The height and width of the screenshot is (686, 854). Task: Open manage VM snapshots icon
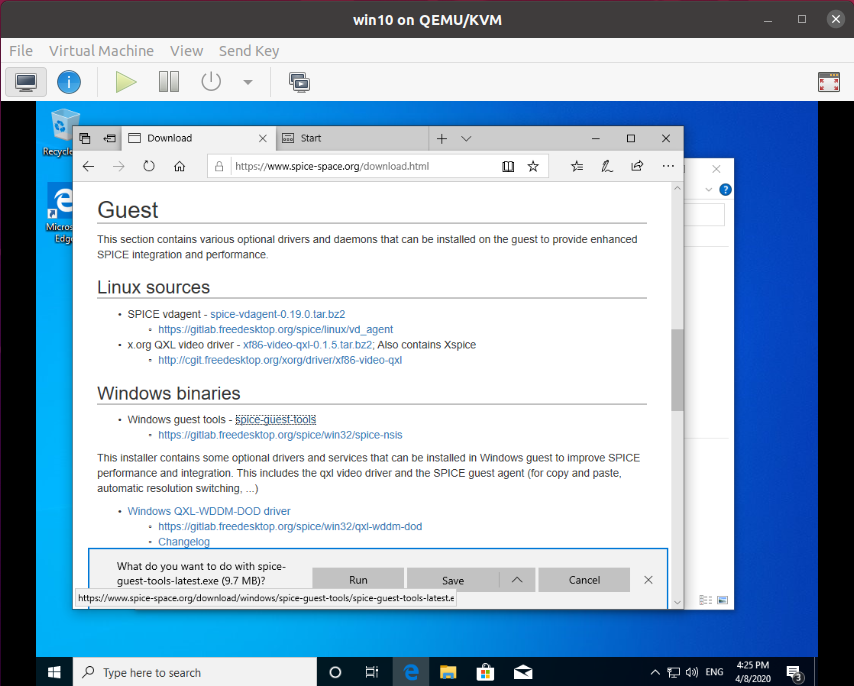coord(299,82)
